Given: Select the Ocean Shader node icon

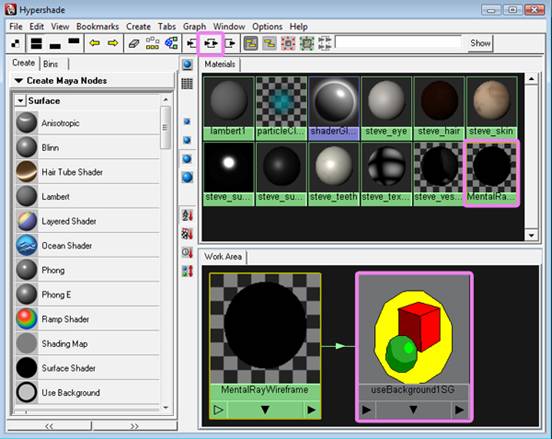Looking at the screenshot, I should (x=27, y=245).
